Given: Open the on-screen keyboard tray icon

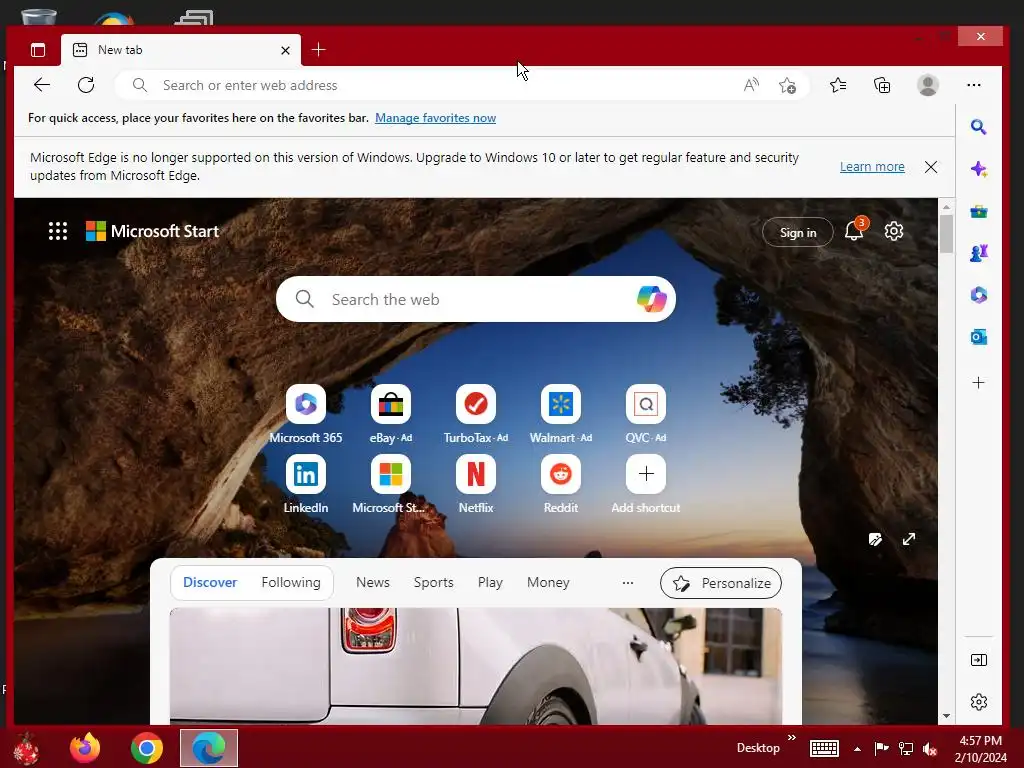Looking at the screenshot, I should 824,748.
